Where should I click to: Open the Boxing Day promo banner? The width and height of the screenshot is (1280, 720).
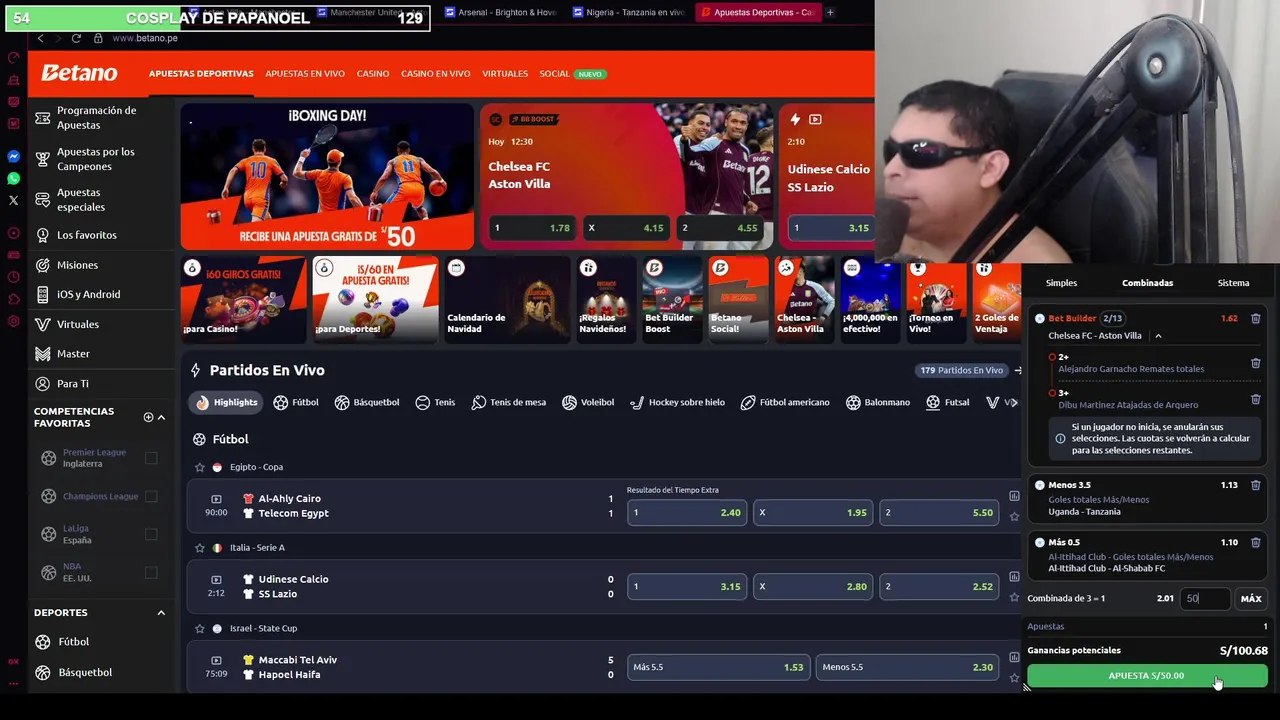point(327,176)
